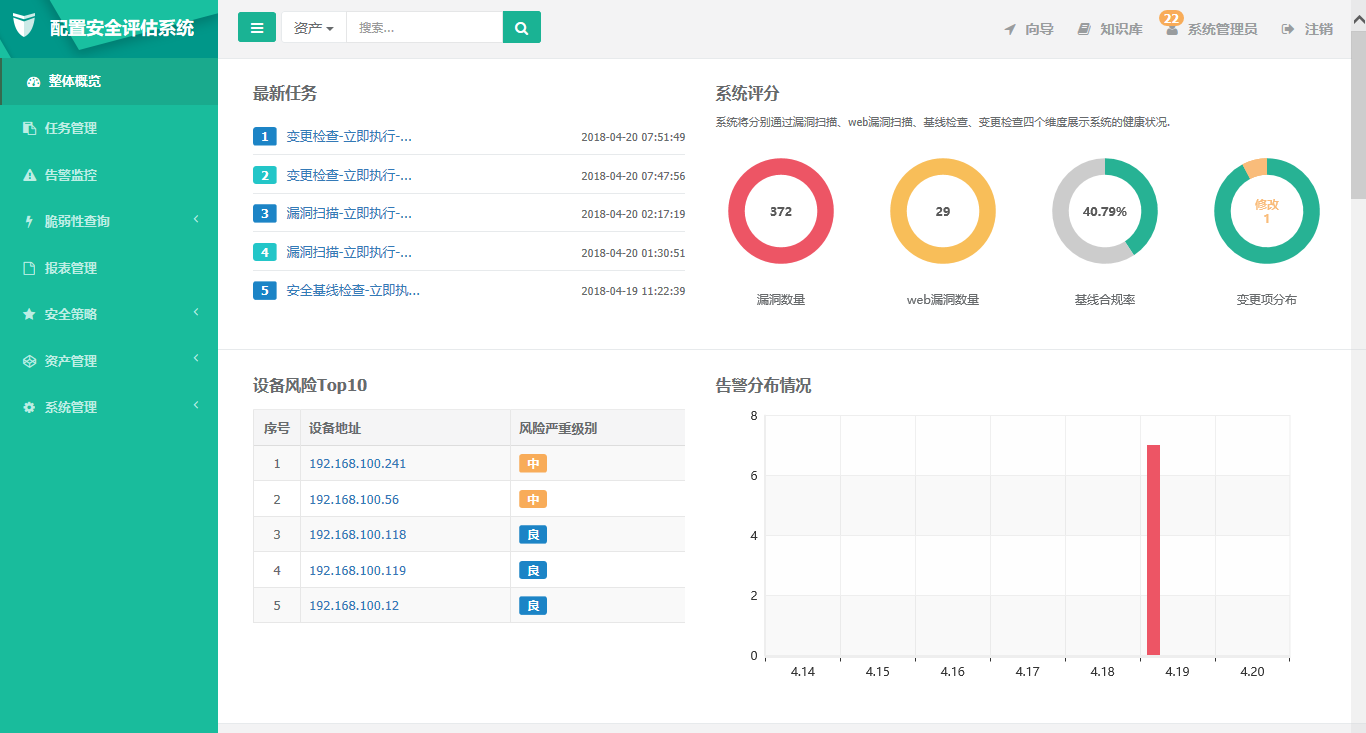Go to 任务管理 in sidebar
Image resolution: width=1366 pixels, height=733 pixels.
(70, 128)
